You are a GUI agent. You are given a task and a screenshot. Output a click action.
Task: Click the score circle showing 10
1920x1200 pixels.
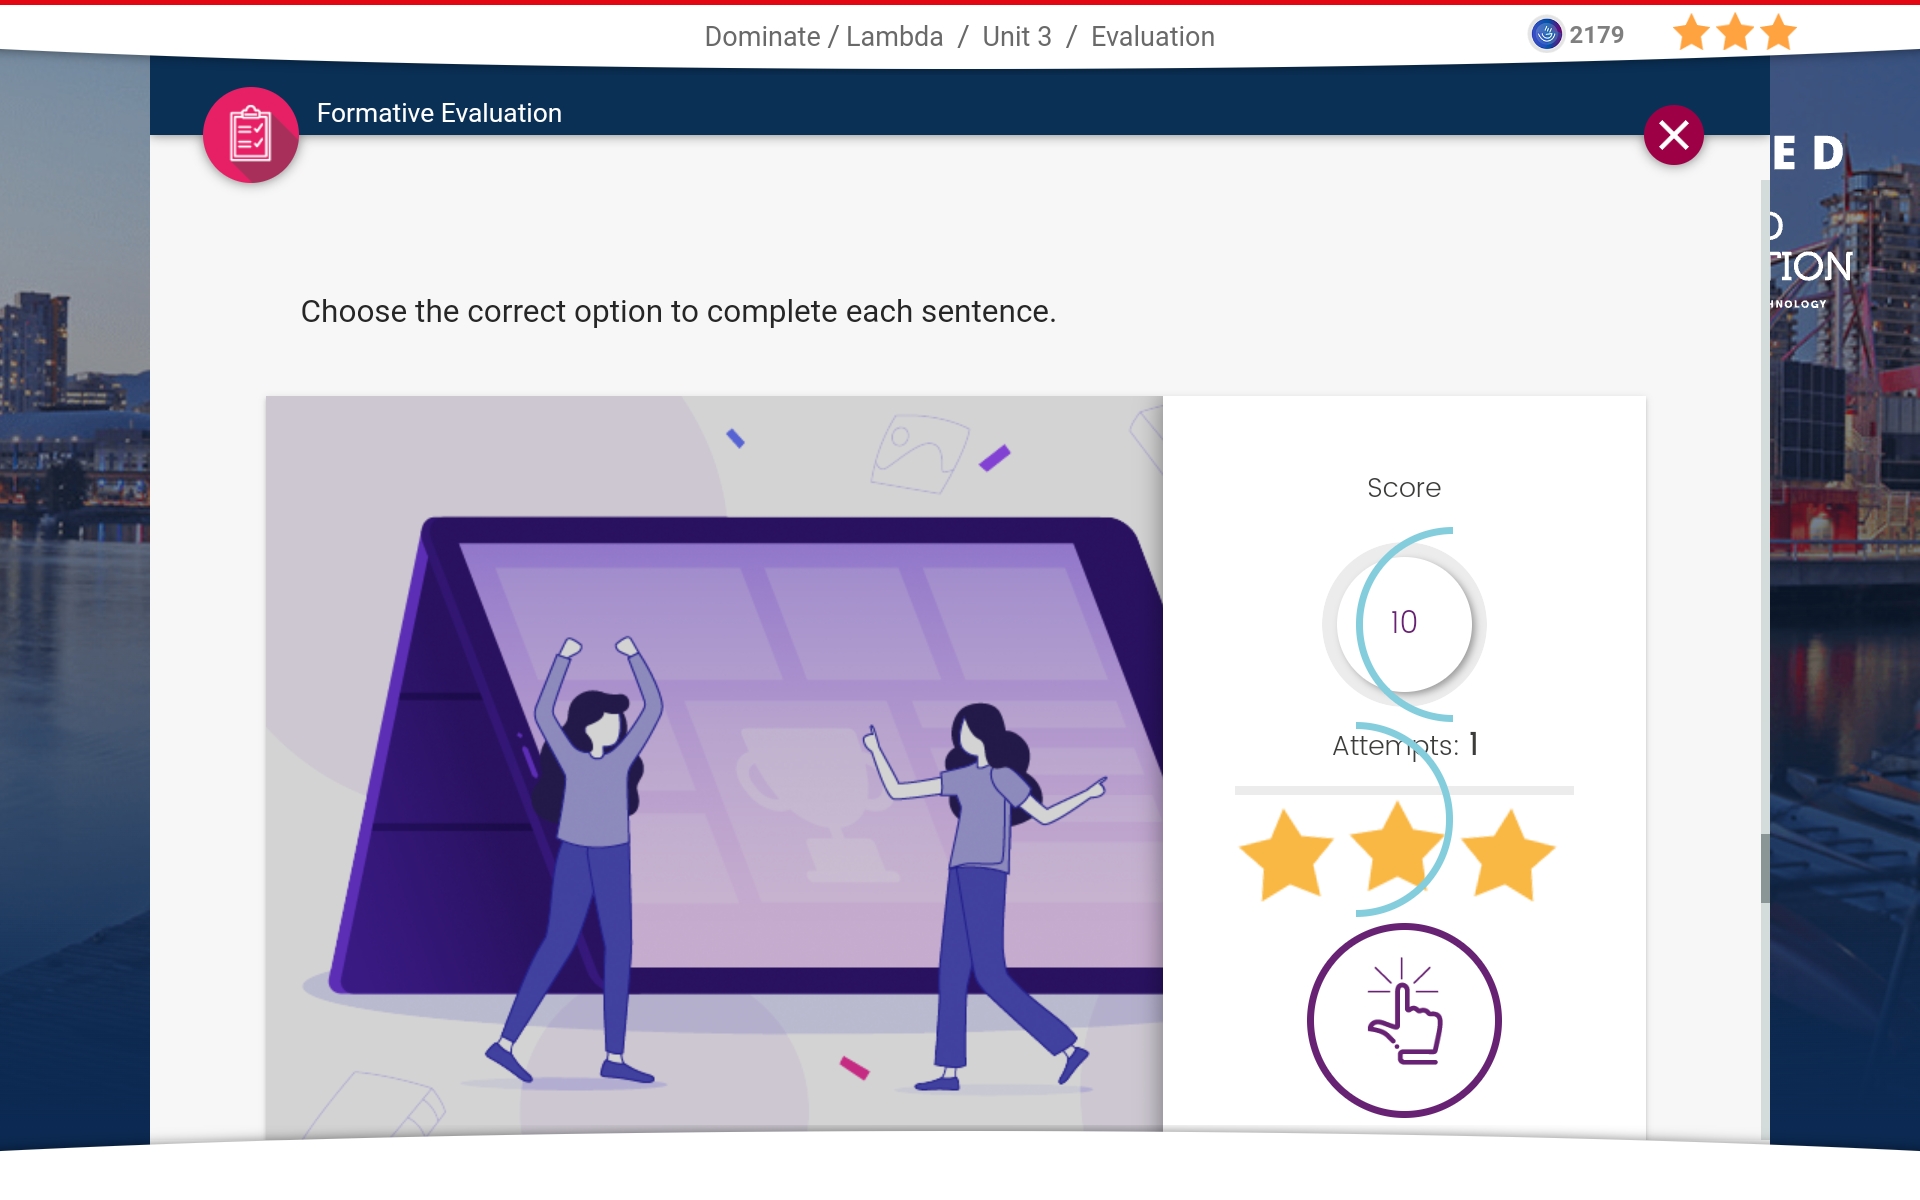[1404, 623]
